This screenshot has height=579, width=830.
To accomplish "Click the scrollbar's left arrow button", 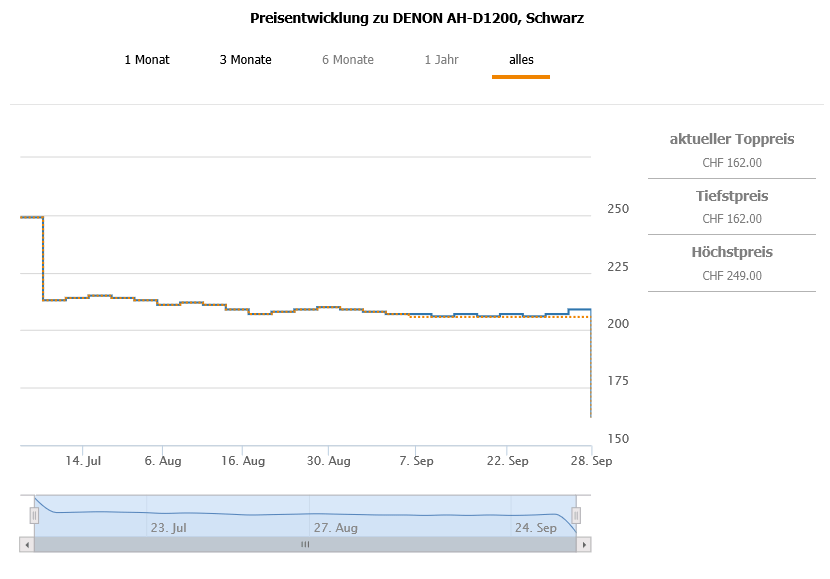I will [x=26, y=545].
